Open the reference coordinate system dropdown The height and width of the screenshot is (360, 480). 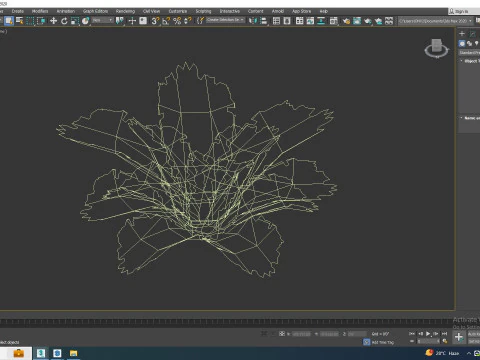click(x=102, y=21)
